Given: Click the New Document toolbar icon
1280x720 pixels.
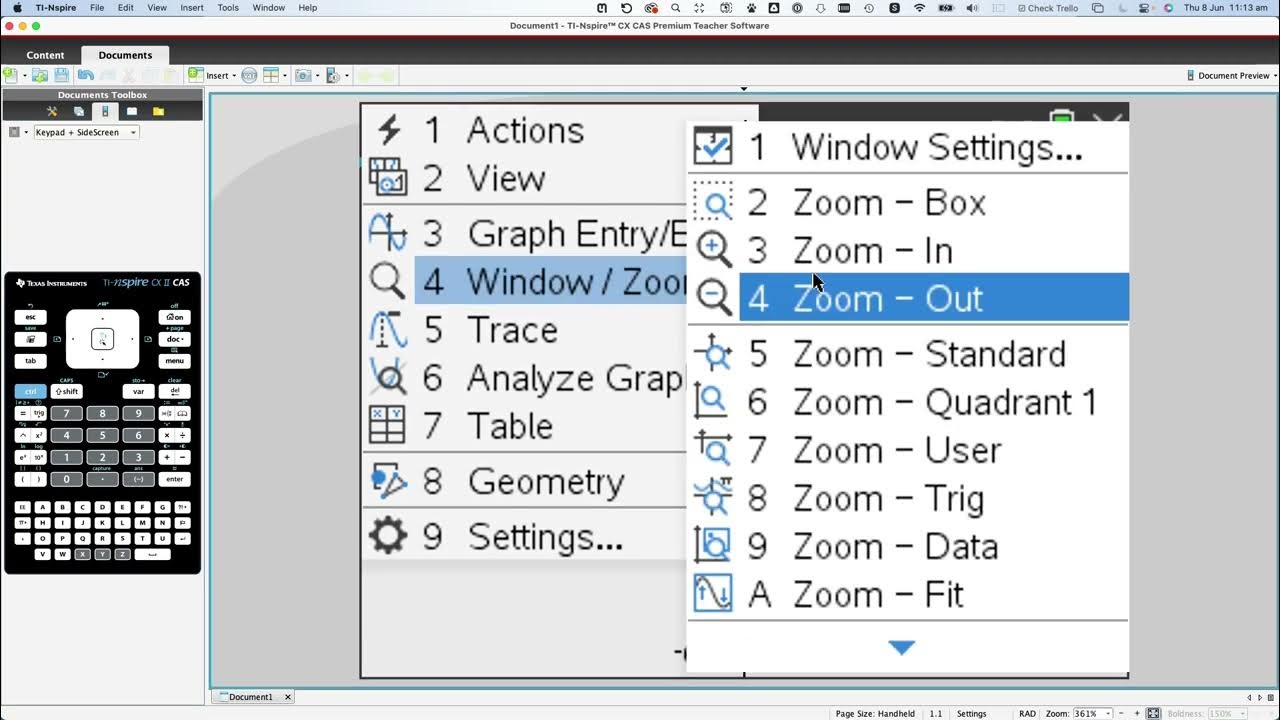Looking at the screenshot, I should (10, 75).
